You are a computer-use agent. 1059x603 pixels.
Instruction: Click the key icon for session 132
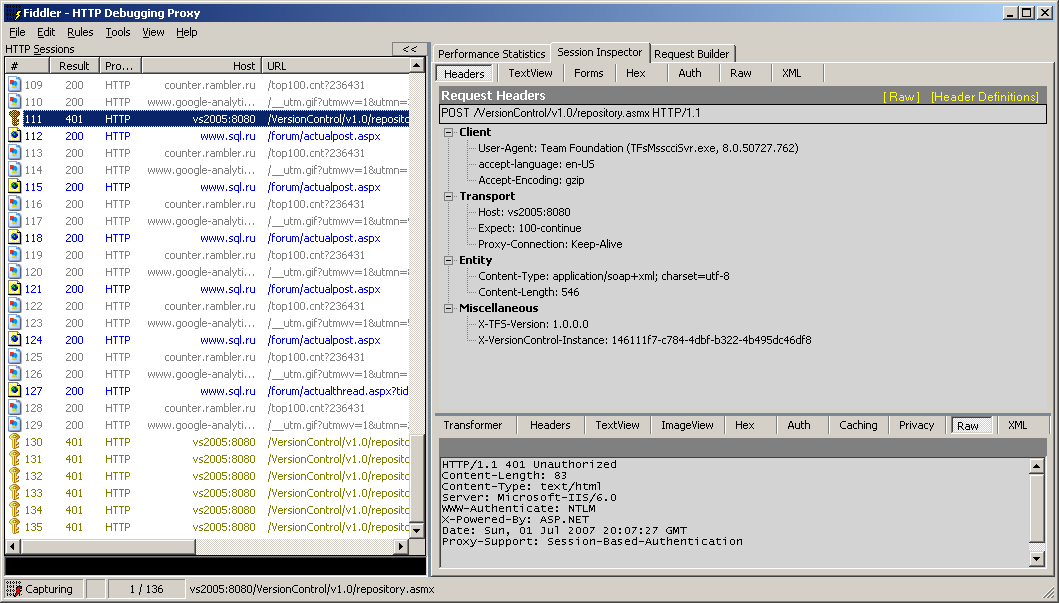14,476
